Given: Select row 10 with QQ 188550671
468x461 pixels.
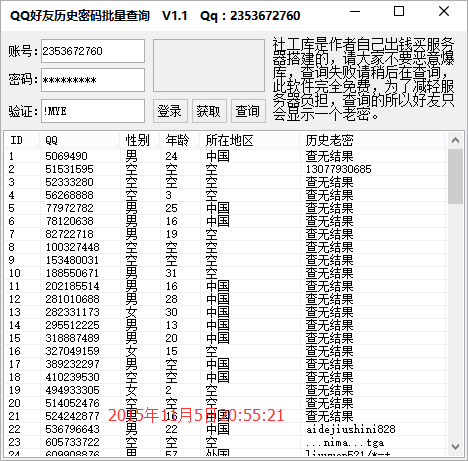Looking at the screenshot, I should (226, 273).
